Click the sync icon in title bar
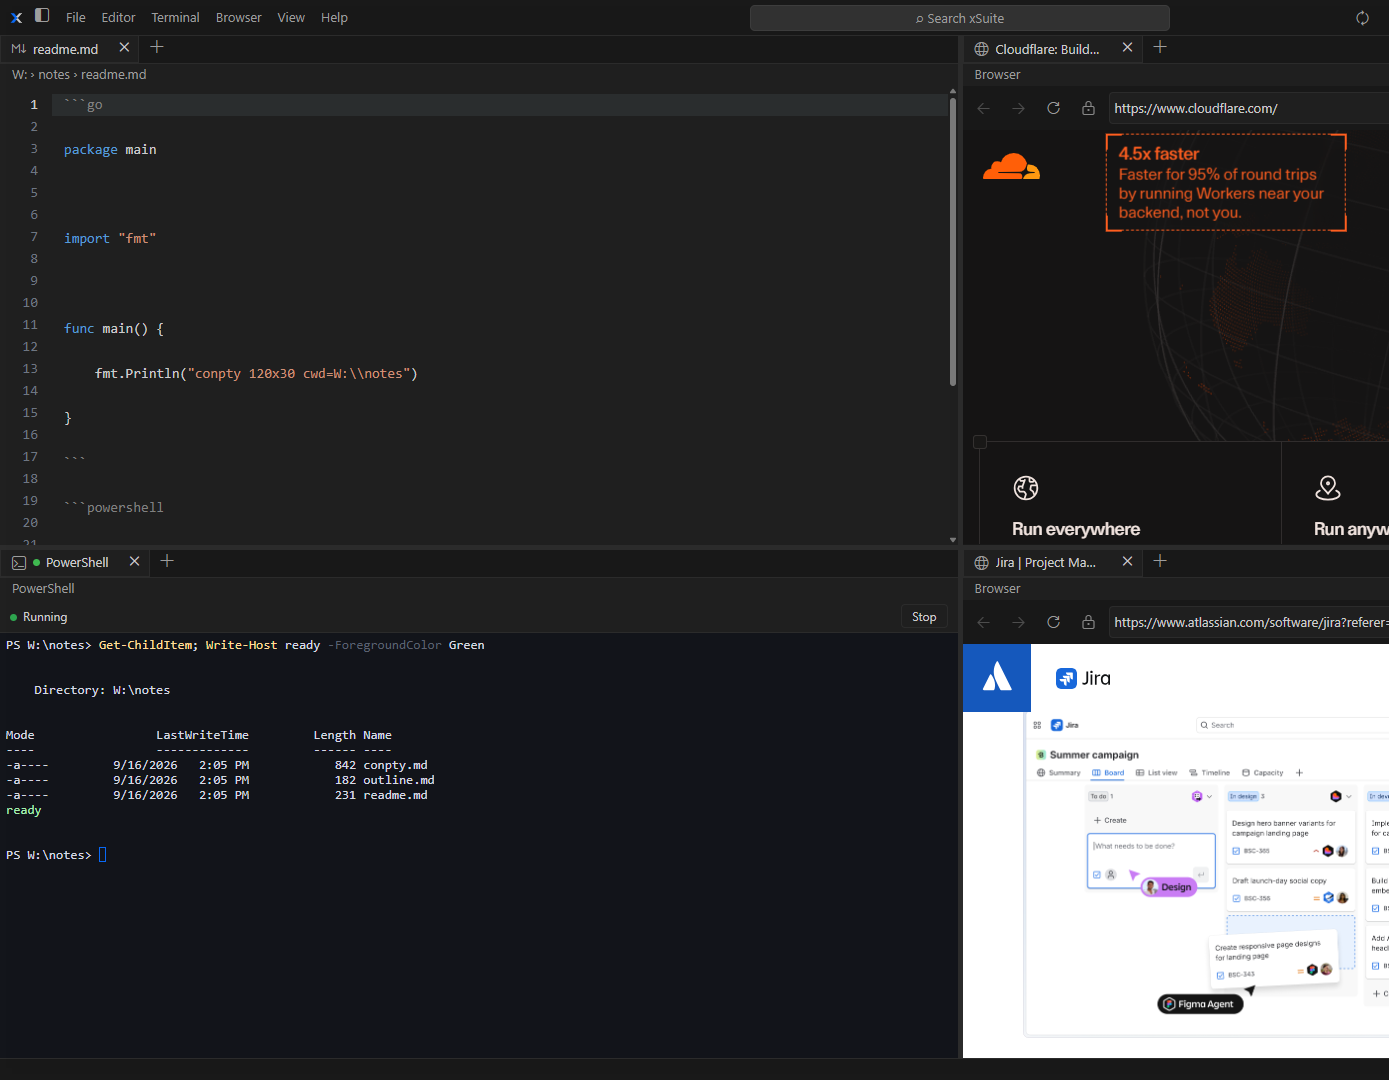This screenshot has height=1080, width=1389. point(1362,18)
